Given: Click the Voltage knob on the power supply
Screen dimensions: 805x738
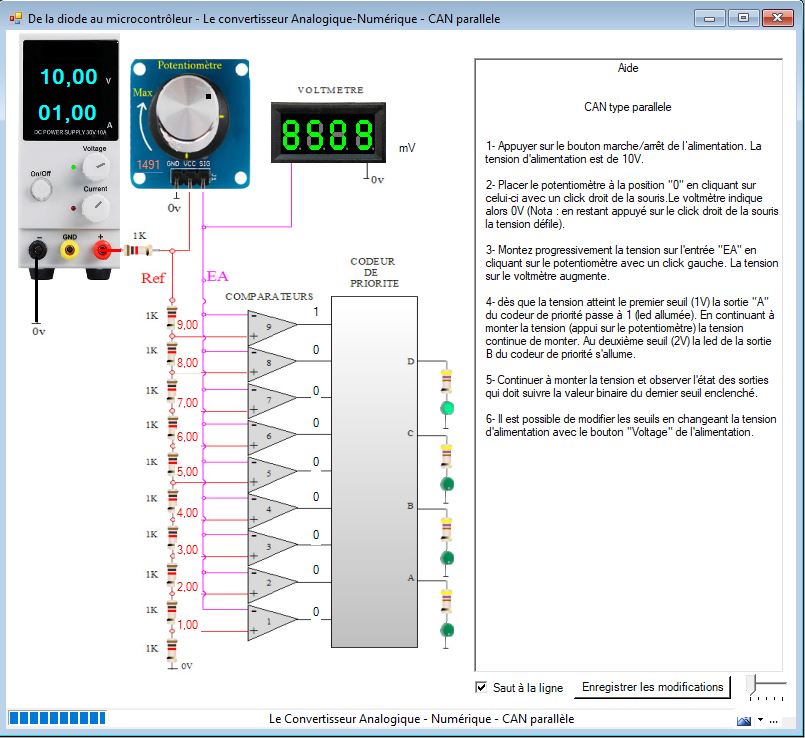Looking at the screenshot, I should [x=95, y=165].
